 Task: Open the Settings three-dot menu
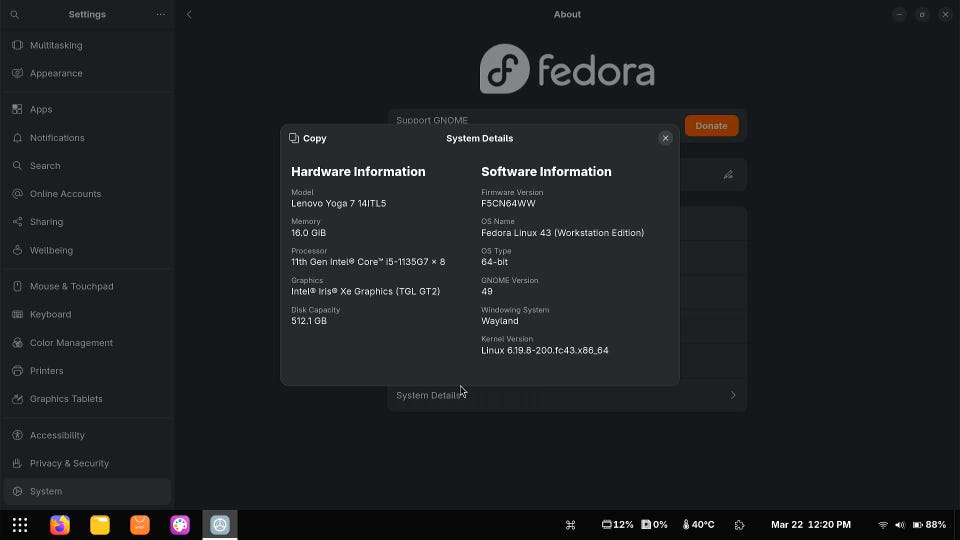(160, 14)
